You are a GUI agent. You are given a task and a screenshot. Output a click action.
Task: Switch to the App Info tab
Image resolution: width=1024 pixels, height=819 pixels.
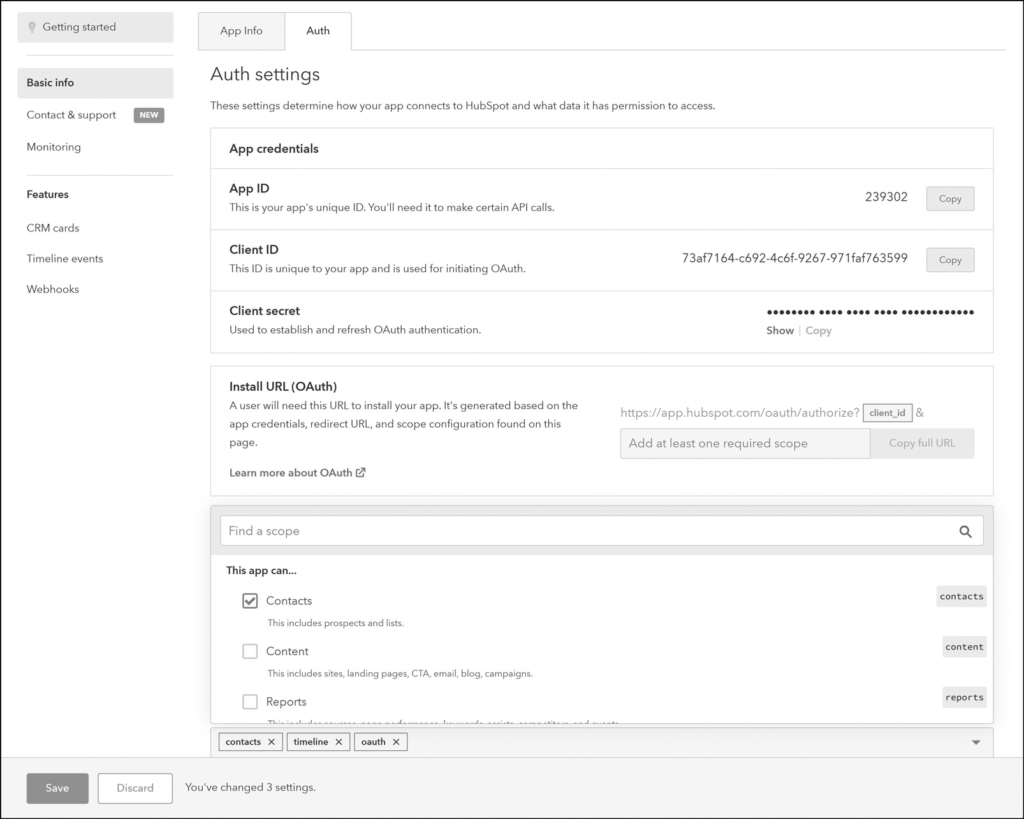tap(241, 31)
